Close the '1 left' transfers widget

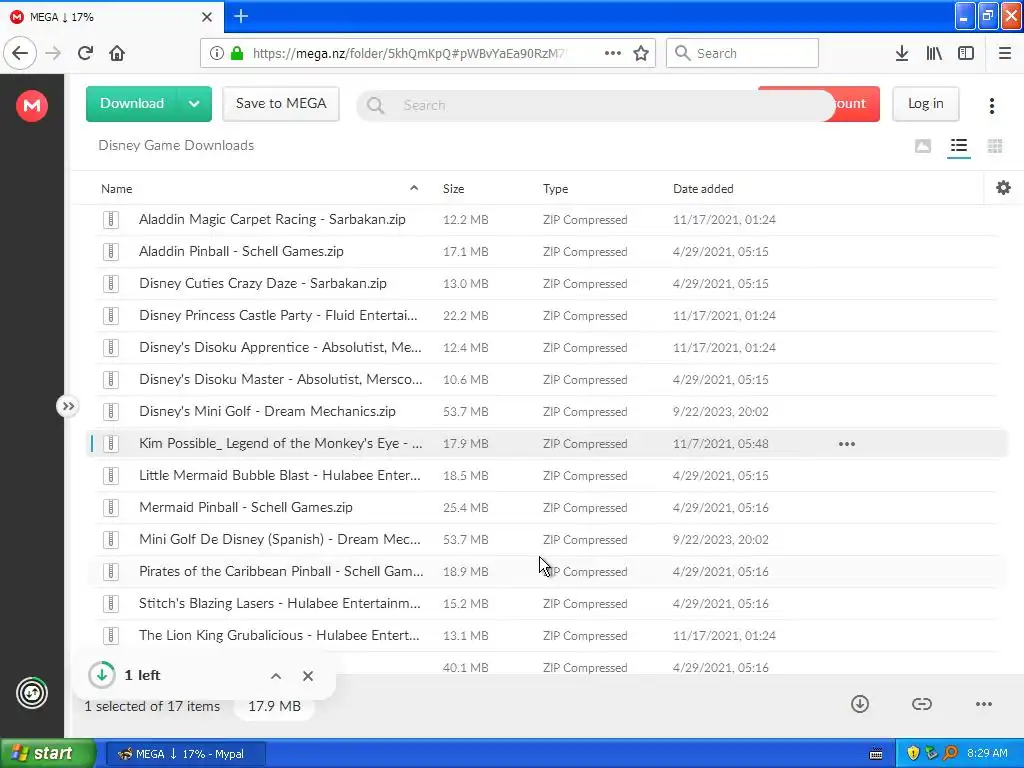pos(308,676)
